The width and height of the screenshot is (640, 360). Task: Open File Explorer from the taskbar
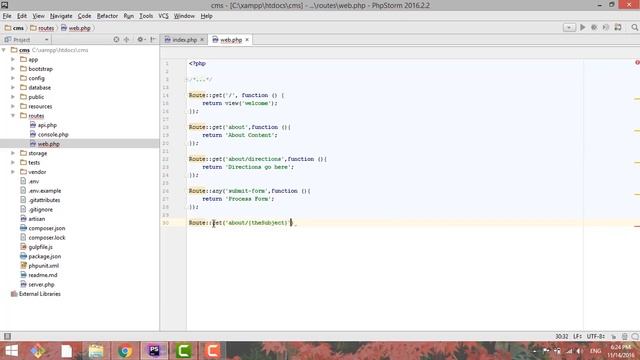pos(96,351)
